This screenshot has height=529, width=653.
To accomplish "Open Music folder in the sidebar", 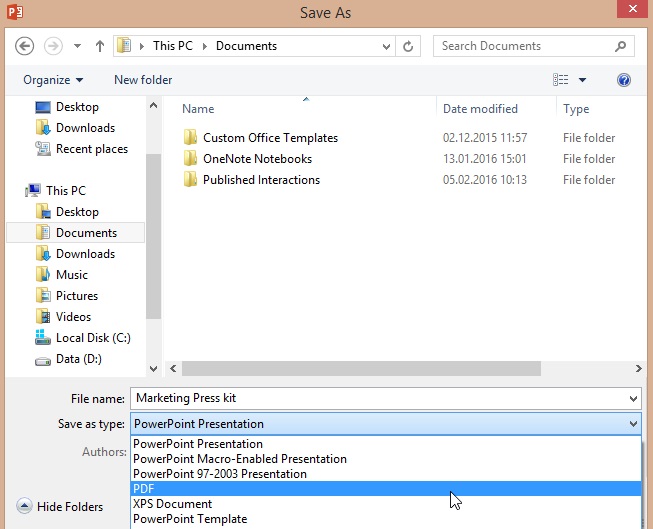I will (x=62, y=274).
